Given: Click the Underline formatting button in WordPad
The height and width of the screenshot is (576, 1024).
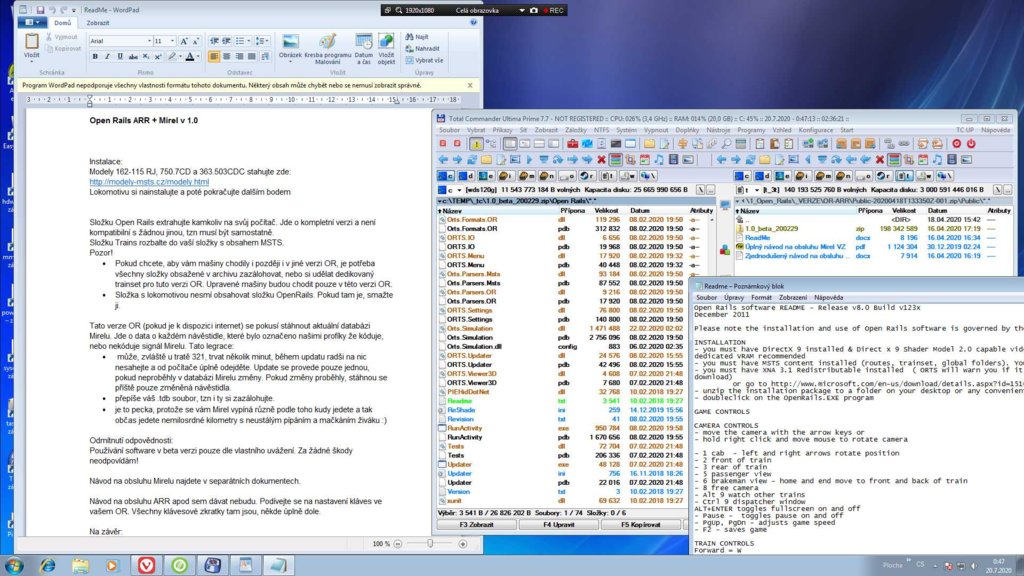Looking at the screenshot, I should point(119,57).
